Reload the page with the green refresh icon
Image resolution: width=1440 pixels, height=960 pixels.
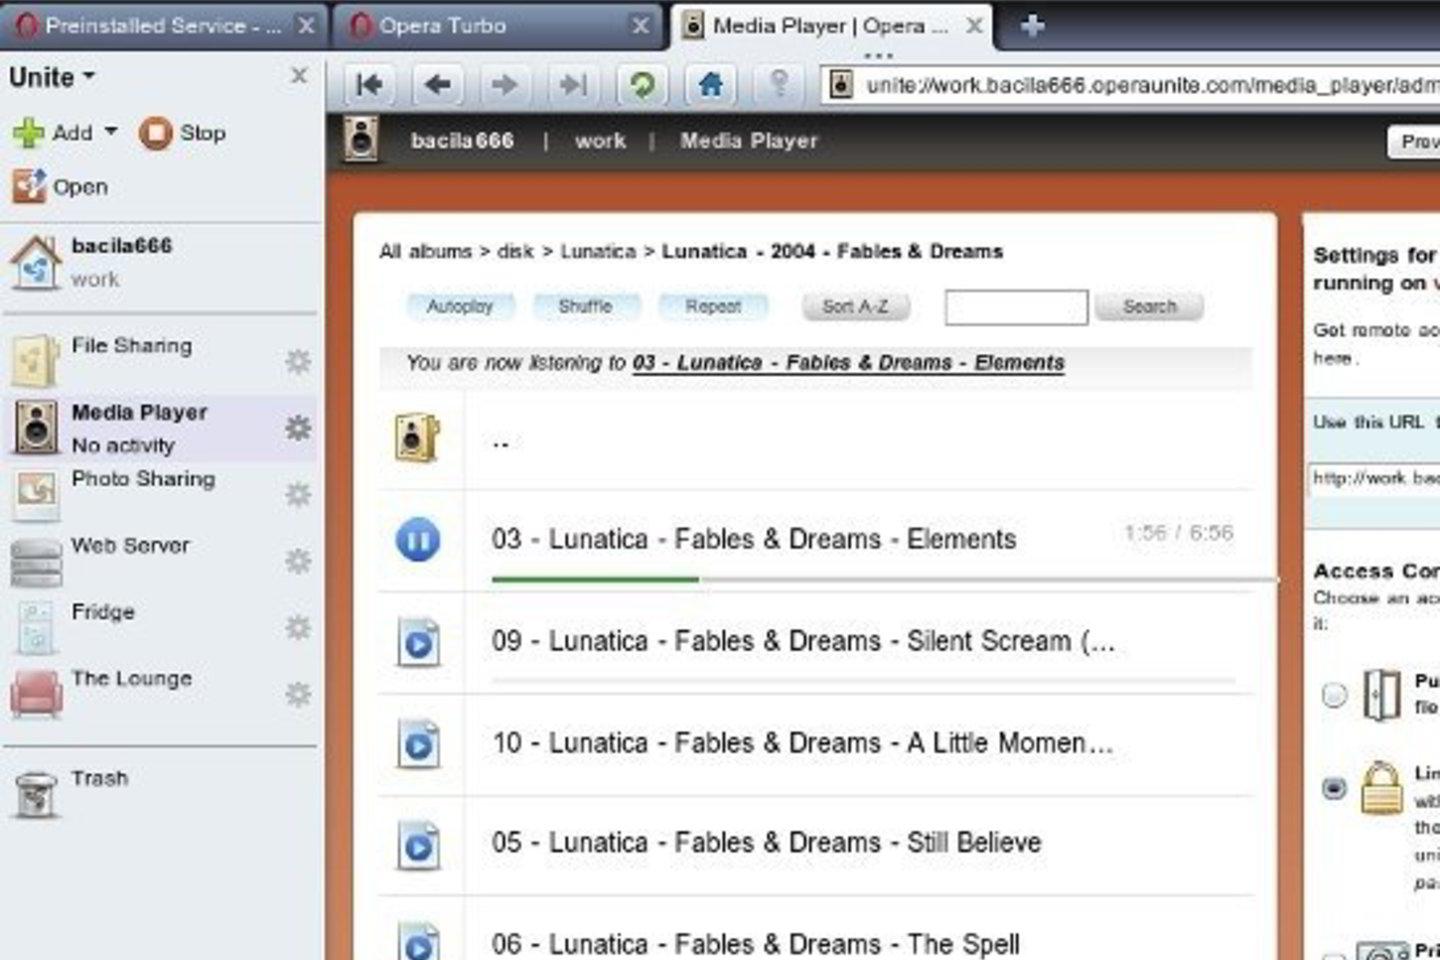tap(642, 85)
